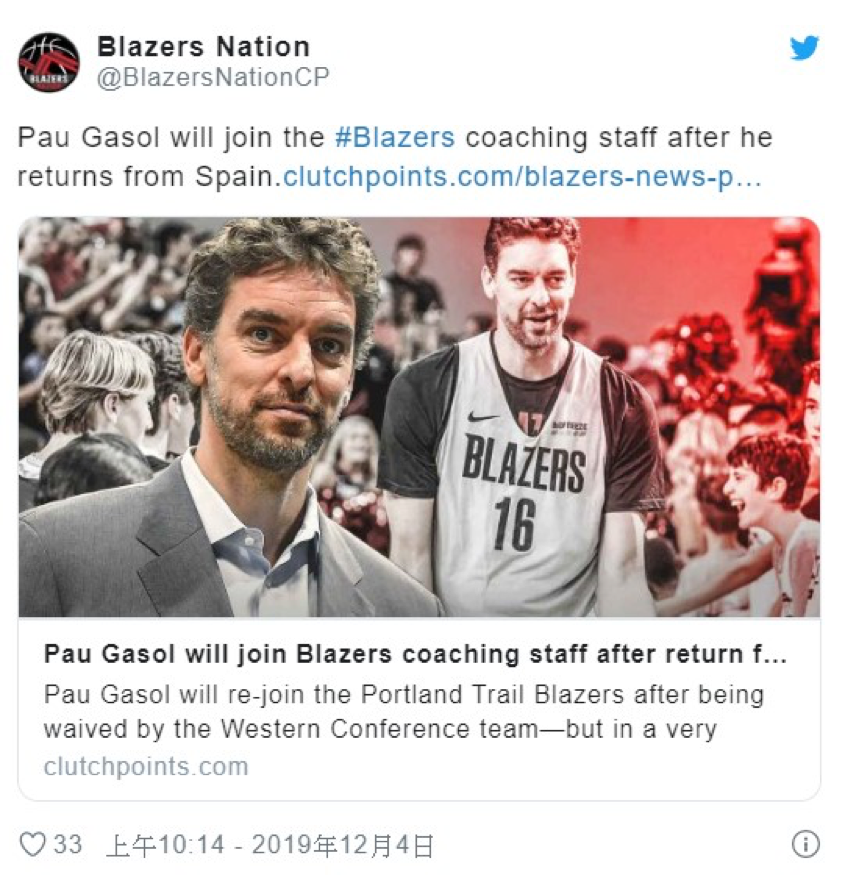843x881 pixels.
Task: Open the #Blazers hashtag
Action: click(395, 138)
